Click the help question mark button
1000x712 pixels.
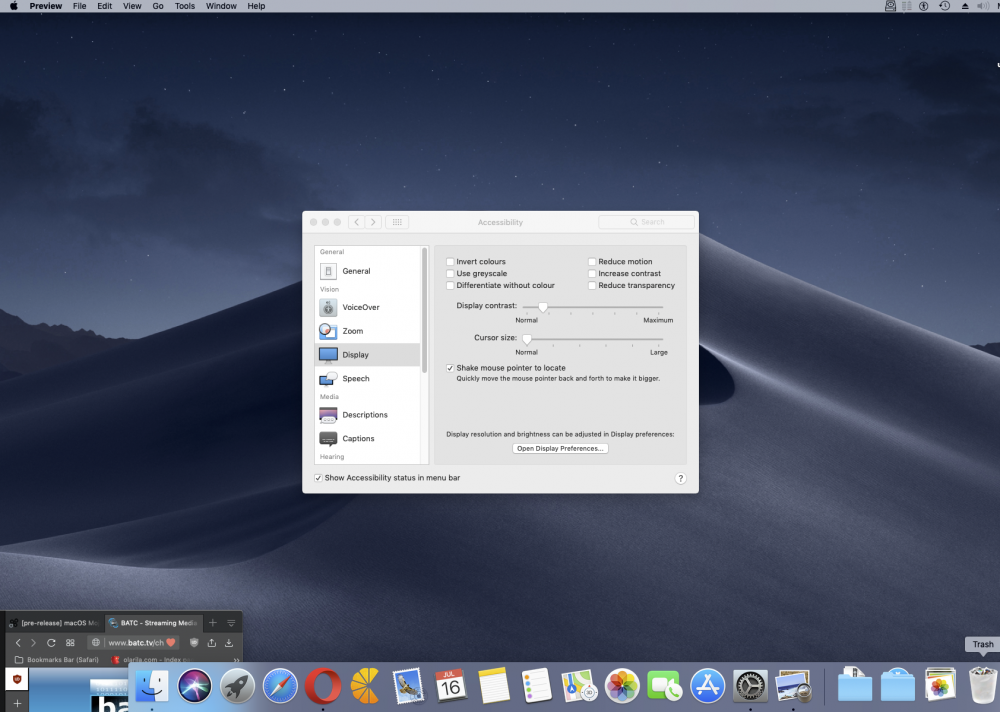click(680, 478)
